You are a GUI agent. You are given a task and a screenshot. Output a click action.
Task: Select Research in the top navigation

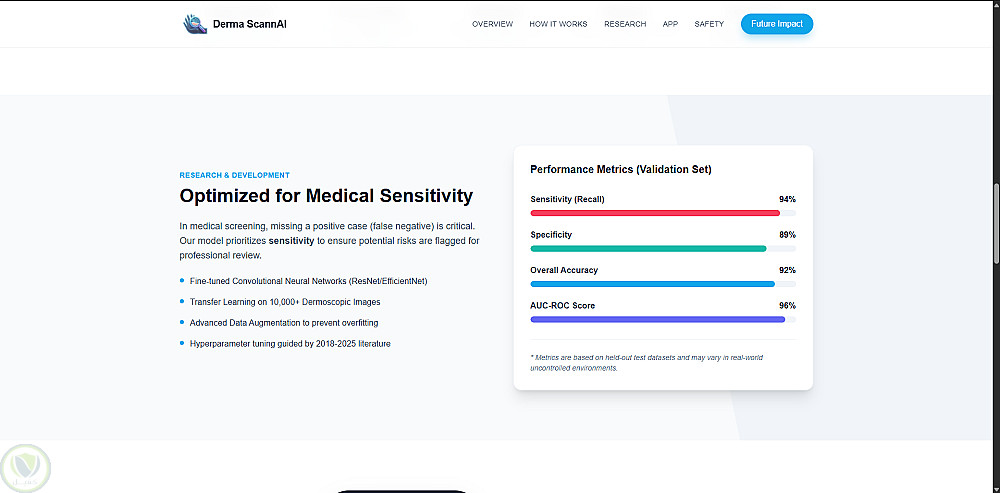click(625, 24)
